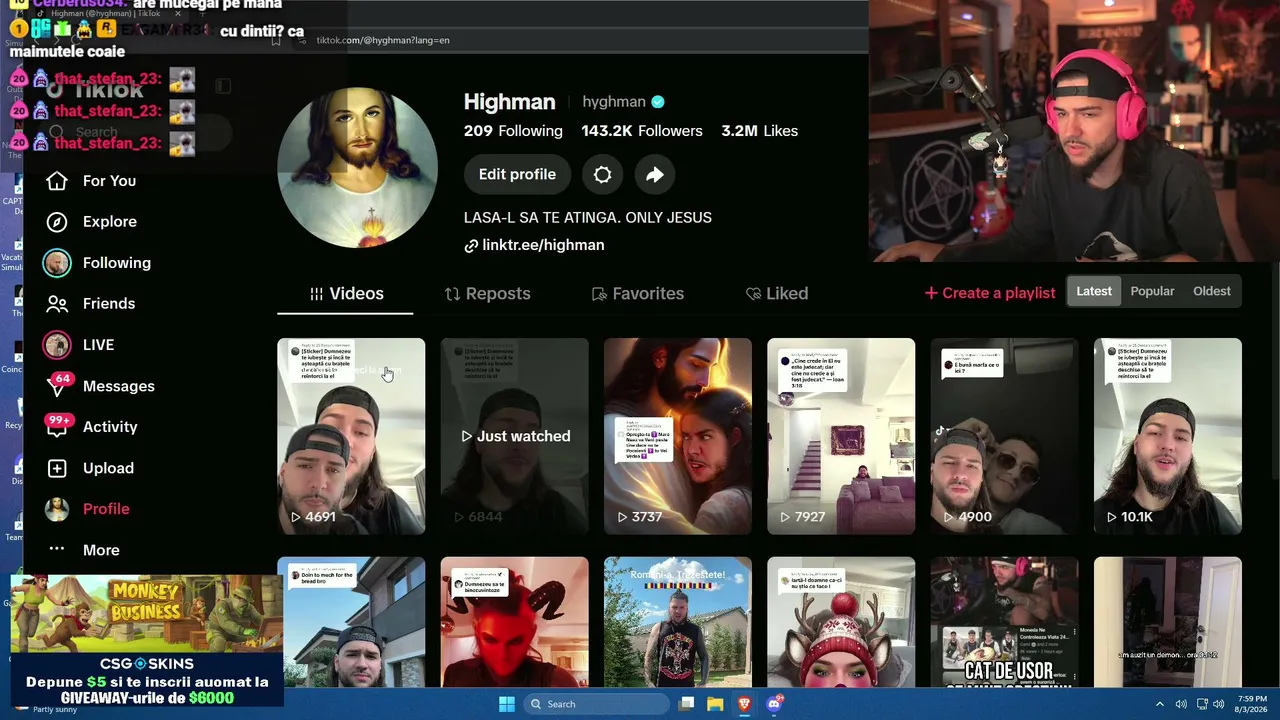Image resolution: width=1280 pixels, height=720 pixels.
Task: Open Activity icon with 99+ badge
Action: pos(57,427)
